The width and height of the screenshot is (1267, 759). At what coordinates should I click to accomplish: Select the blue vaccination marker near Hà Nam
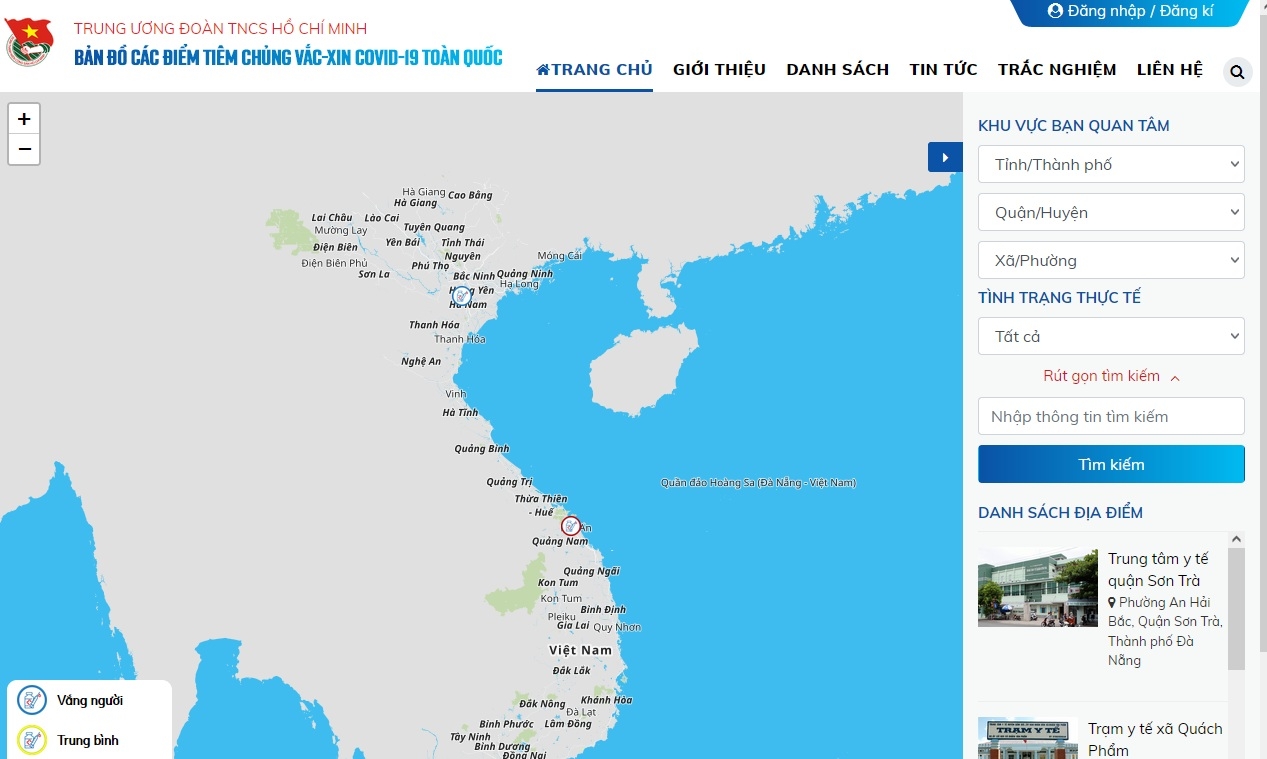pyautogui.click(x=461, y=296)
